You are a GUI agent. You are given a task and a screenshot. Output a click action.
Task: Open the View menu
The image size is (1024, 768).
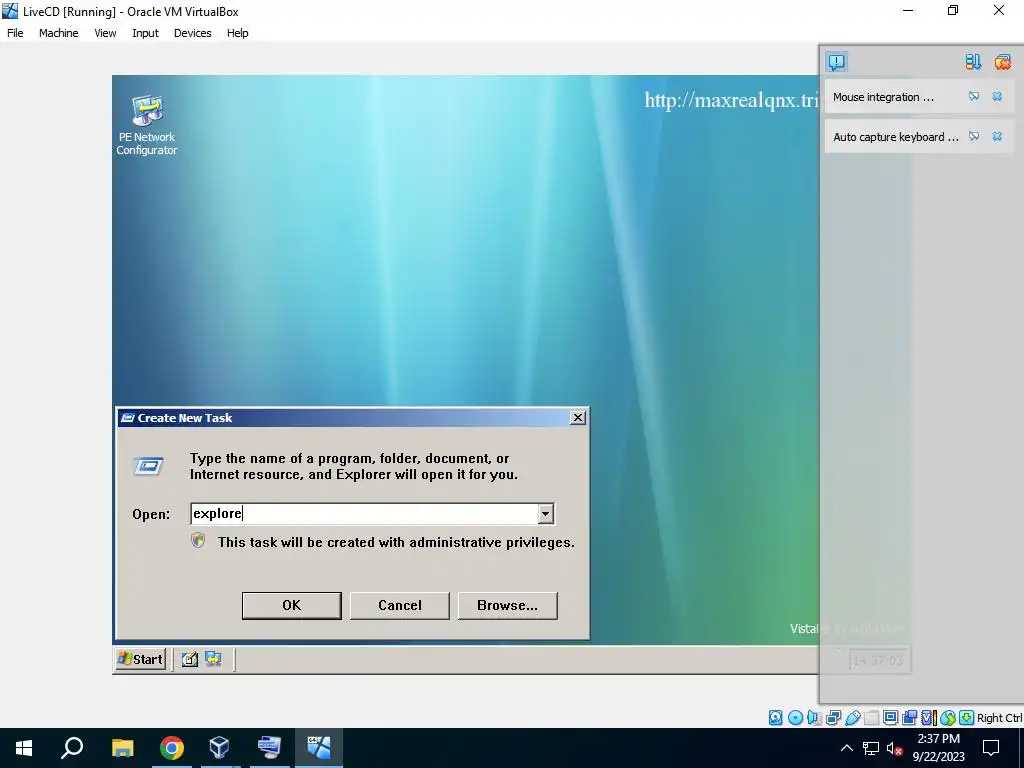[x=105, y=33]
